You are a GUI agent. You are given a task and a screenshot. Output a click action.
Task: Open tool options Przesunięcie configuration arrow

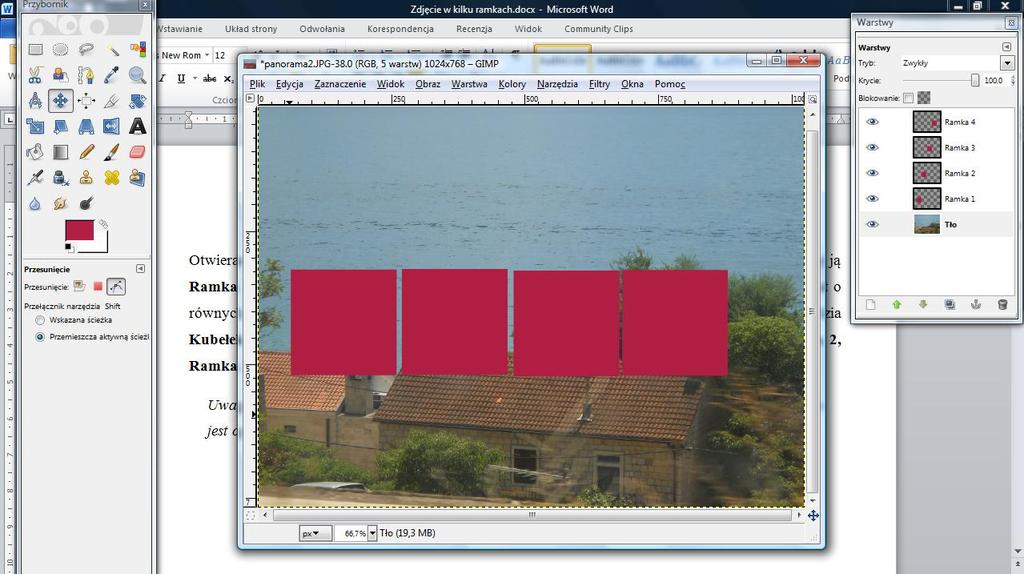140,269
